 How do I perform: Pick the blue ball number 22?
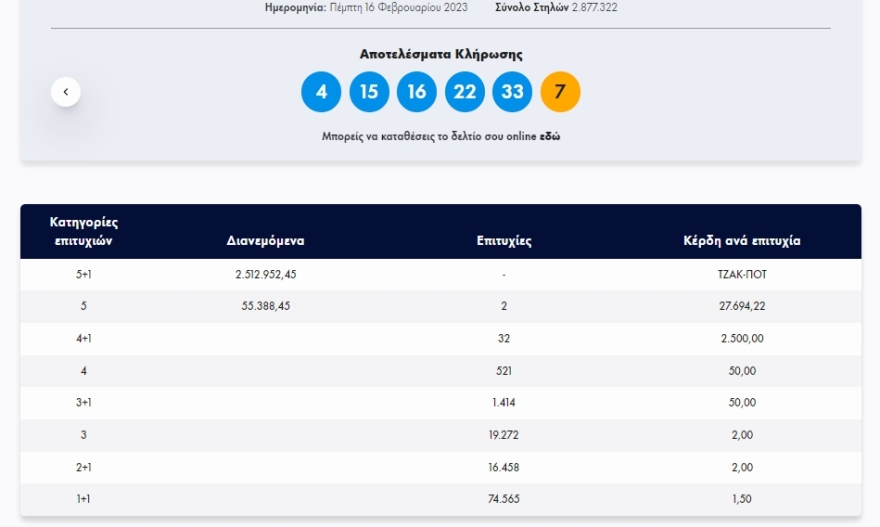[x=464, y=92]
